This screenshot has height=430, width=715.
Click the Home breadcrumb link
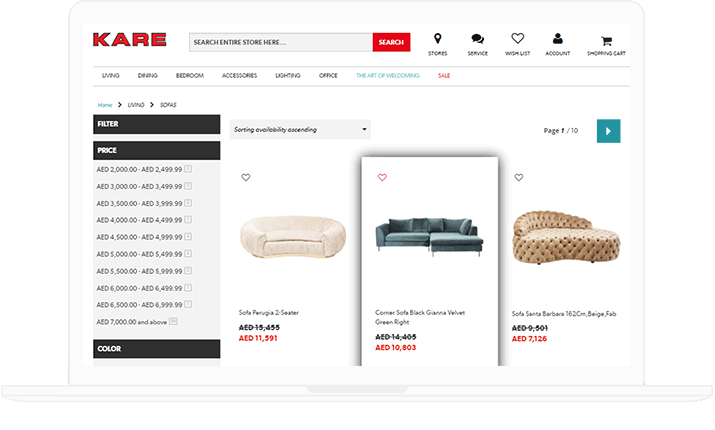point(105,105)
